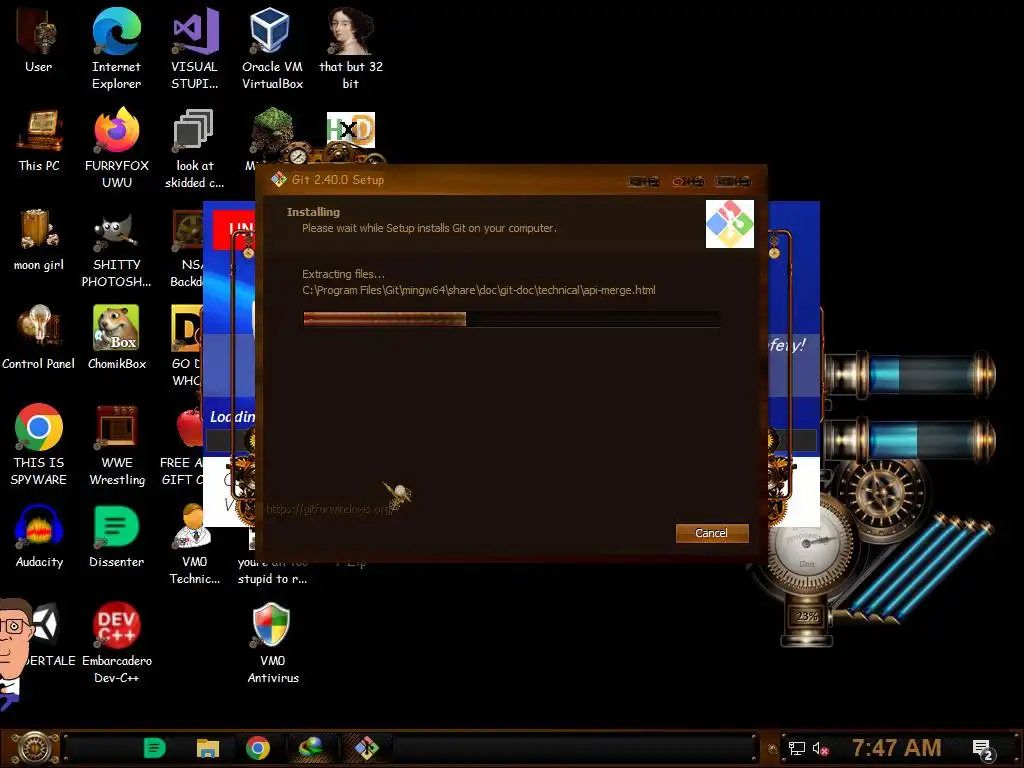The width and height of the screenshot is (1024, 768).
Task: Open the network tray icon
Action: [796, 748]
